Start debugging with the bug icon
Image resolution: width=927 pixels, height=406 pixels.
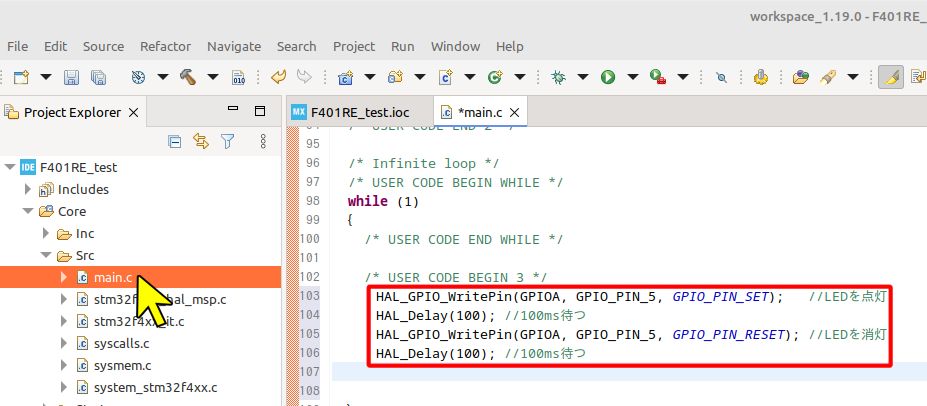tap(558, 77)
